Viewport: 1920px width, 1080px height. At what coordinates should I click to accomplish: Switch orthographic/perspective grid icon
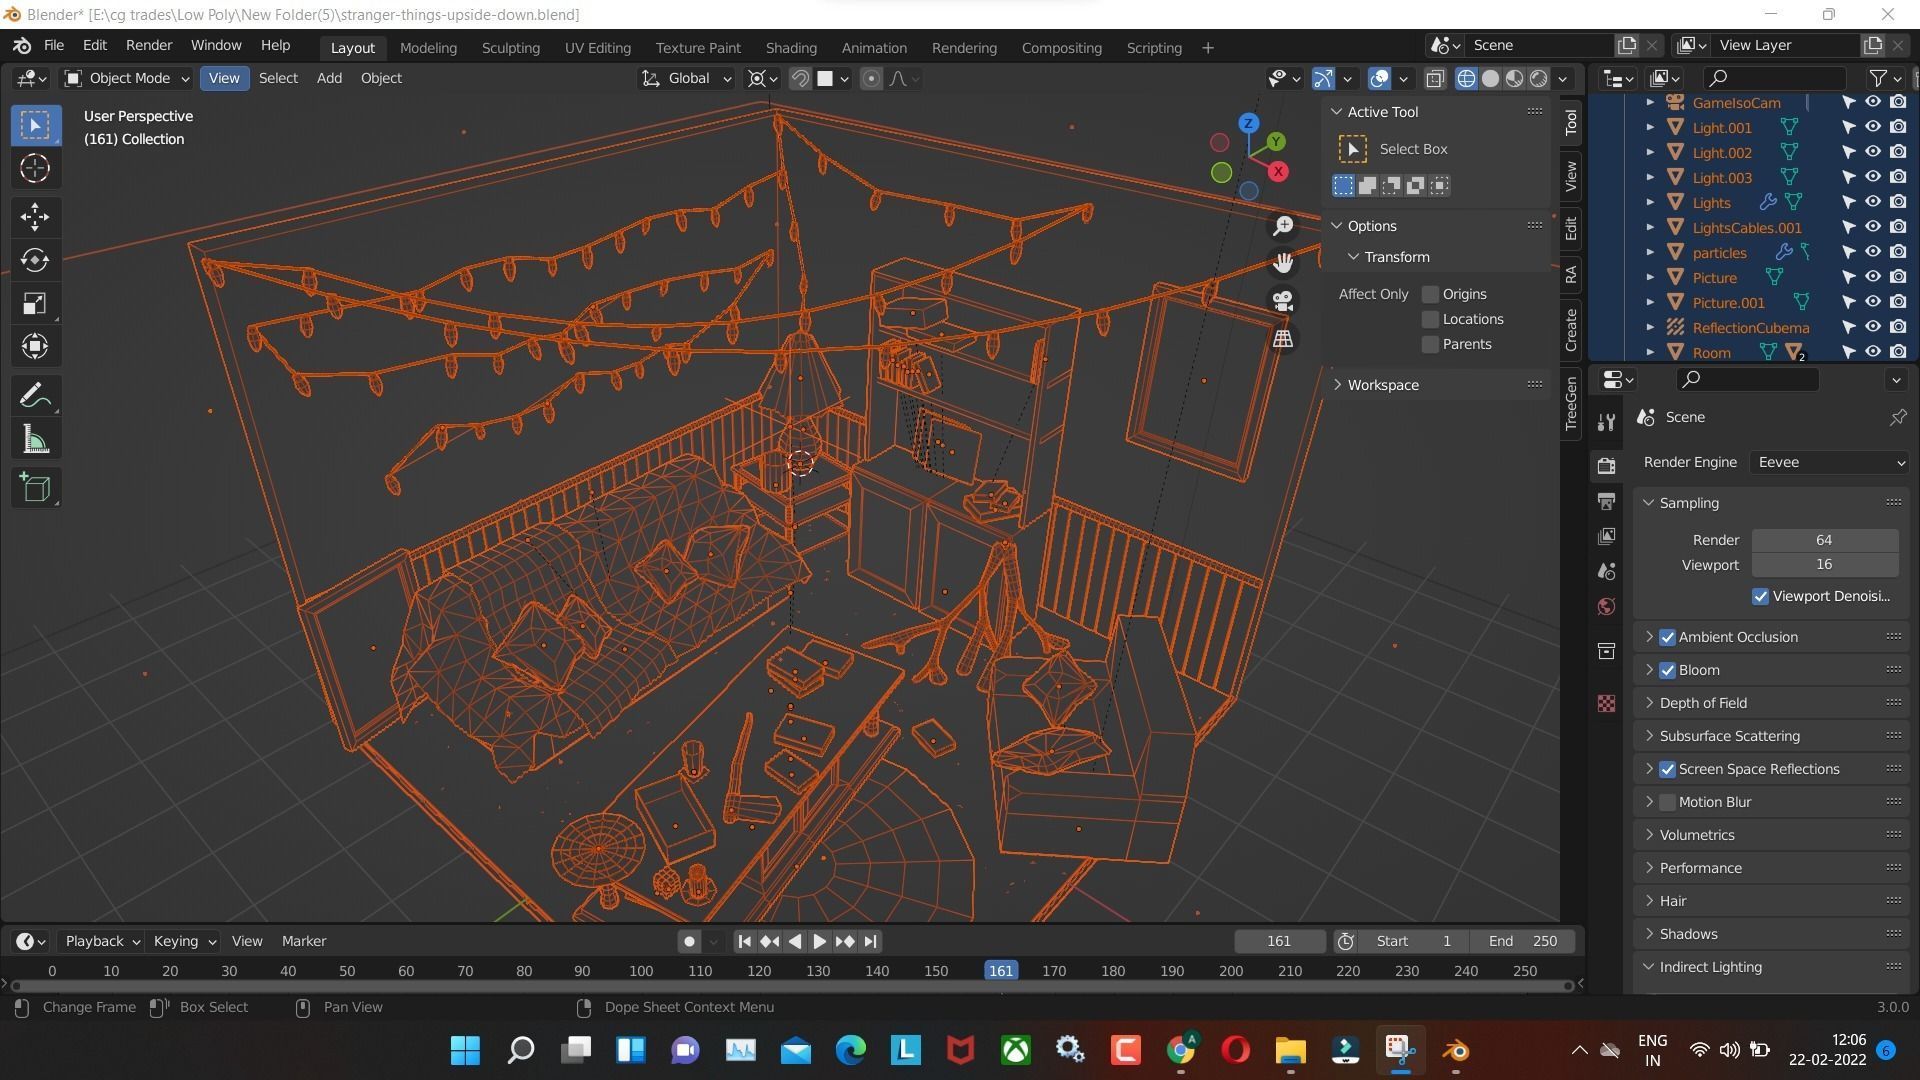tap(1283, 338)
